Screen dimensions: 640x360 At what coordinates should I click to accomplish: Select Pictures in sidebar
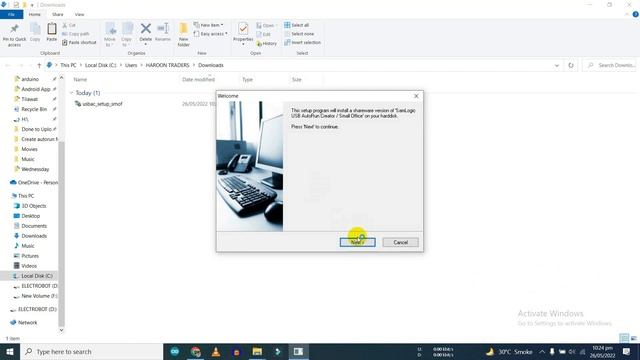coord(30,256)
